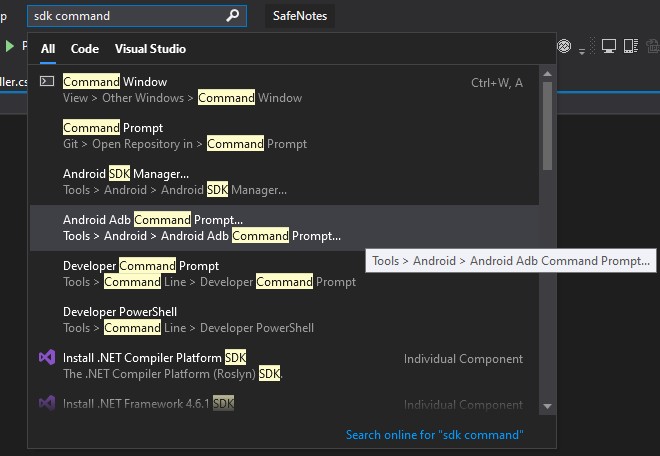Click the results scrollbar thumb
Screen dimensions: 660x456
[547, 125]
